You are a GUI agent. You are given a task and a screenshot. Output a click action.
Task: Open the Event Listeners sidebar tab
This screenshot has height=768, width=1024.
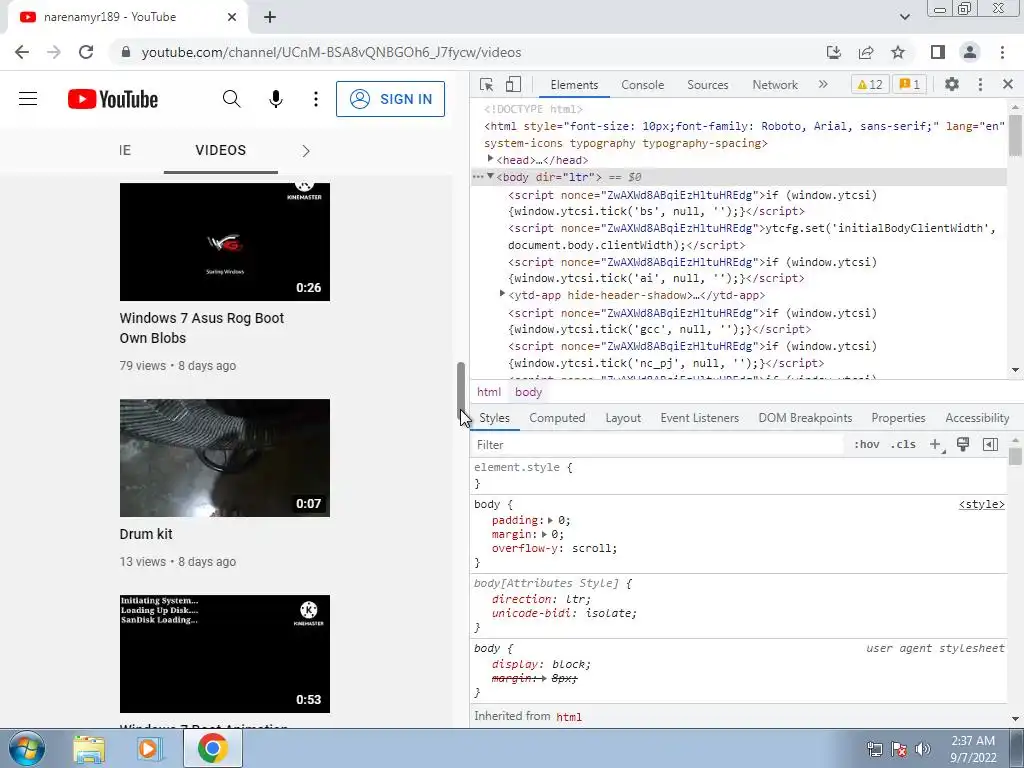pyautogui.click(x=699, y=418)
